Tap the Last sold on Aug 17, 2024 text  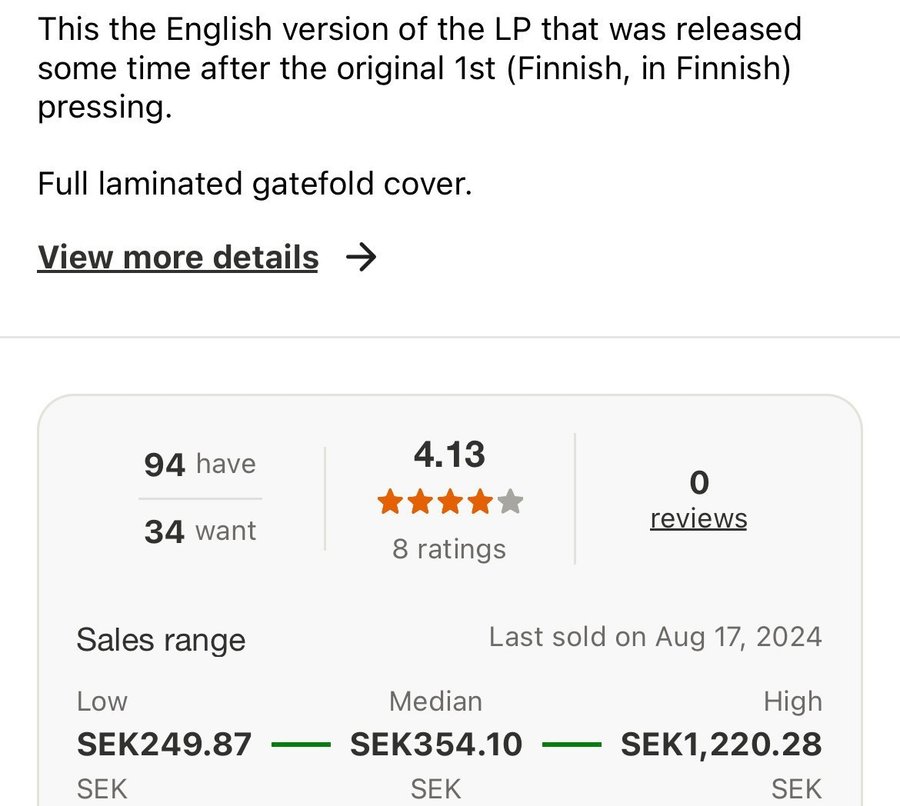pos(655,637)
